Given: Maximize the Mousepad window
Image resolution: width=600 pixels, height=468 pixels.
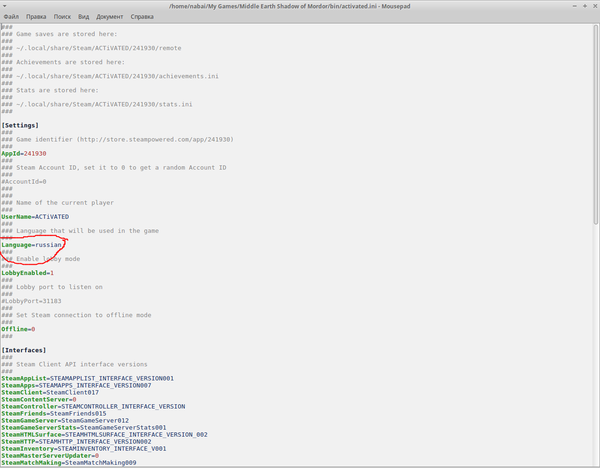Looking at the screenshot, I should (x=583, y=6).
